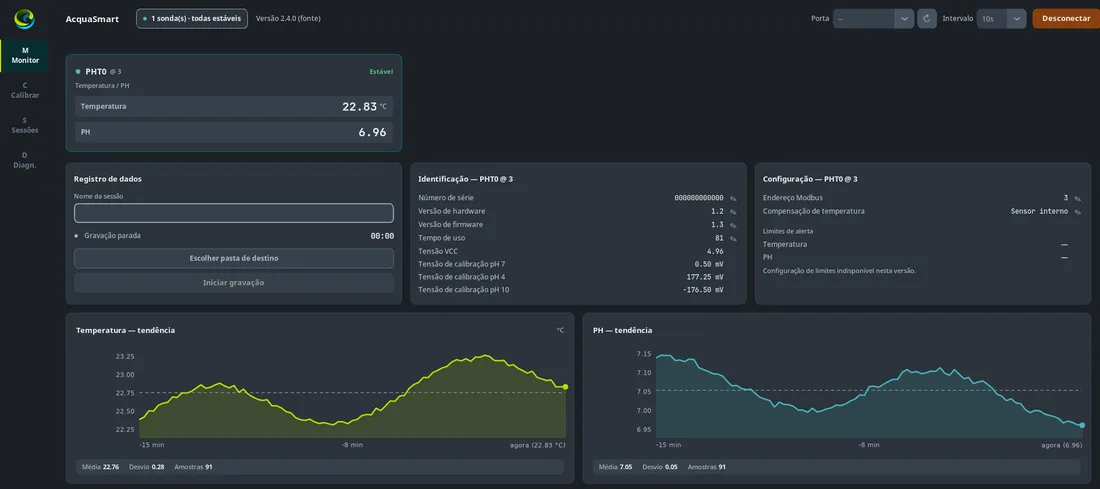Image resolution: width=1100 pixels, height=489 pixels.
Task: Click Desvio 0.28 under Temperatura chart
Action: (x=146, y=467)
